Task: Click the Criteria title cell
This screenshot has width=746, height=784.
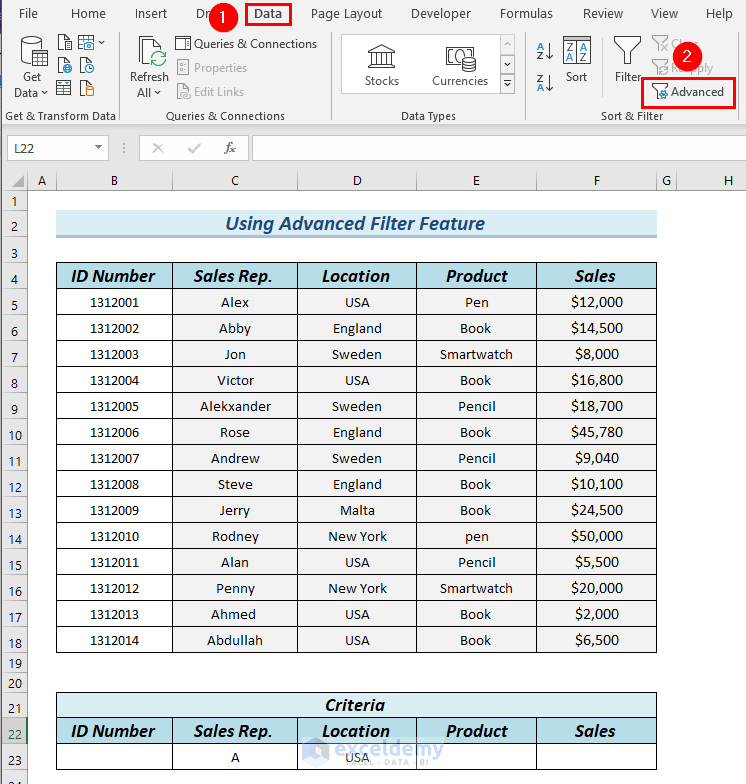Action: tap(356, 705)
